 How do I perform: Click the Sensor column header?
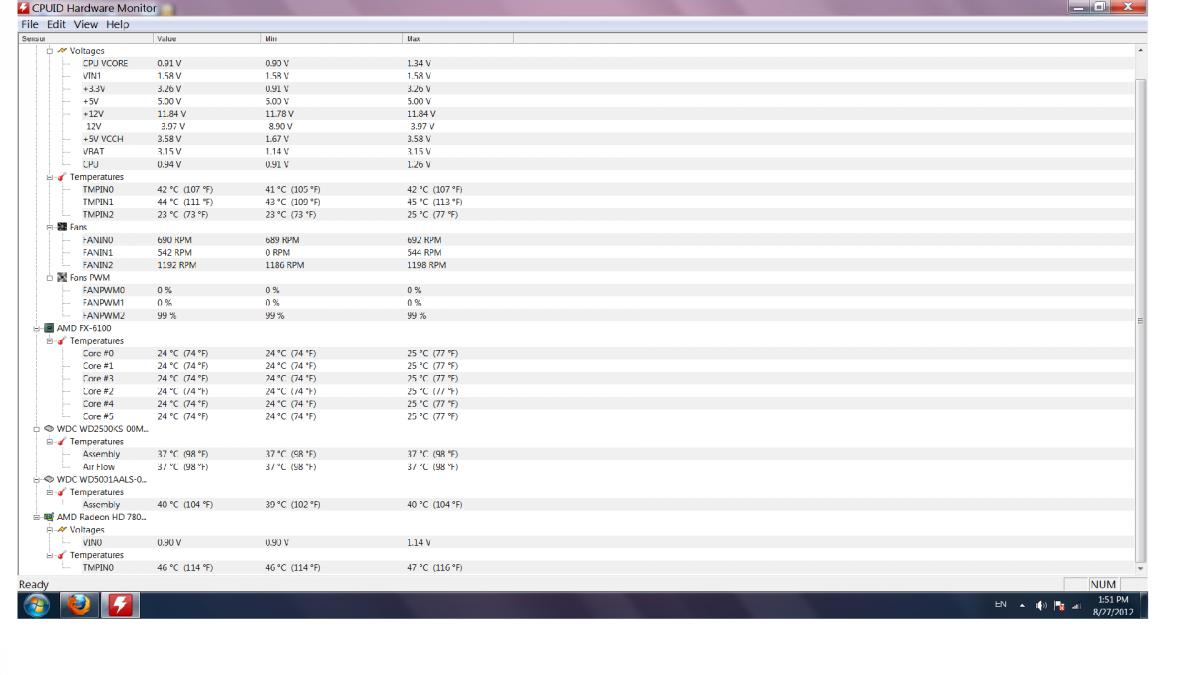coord(86,38)
